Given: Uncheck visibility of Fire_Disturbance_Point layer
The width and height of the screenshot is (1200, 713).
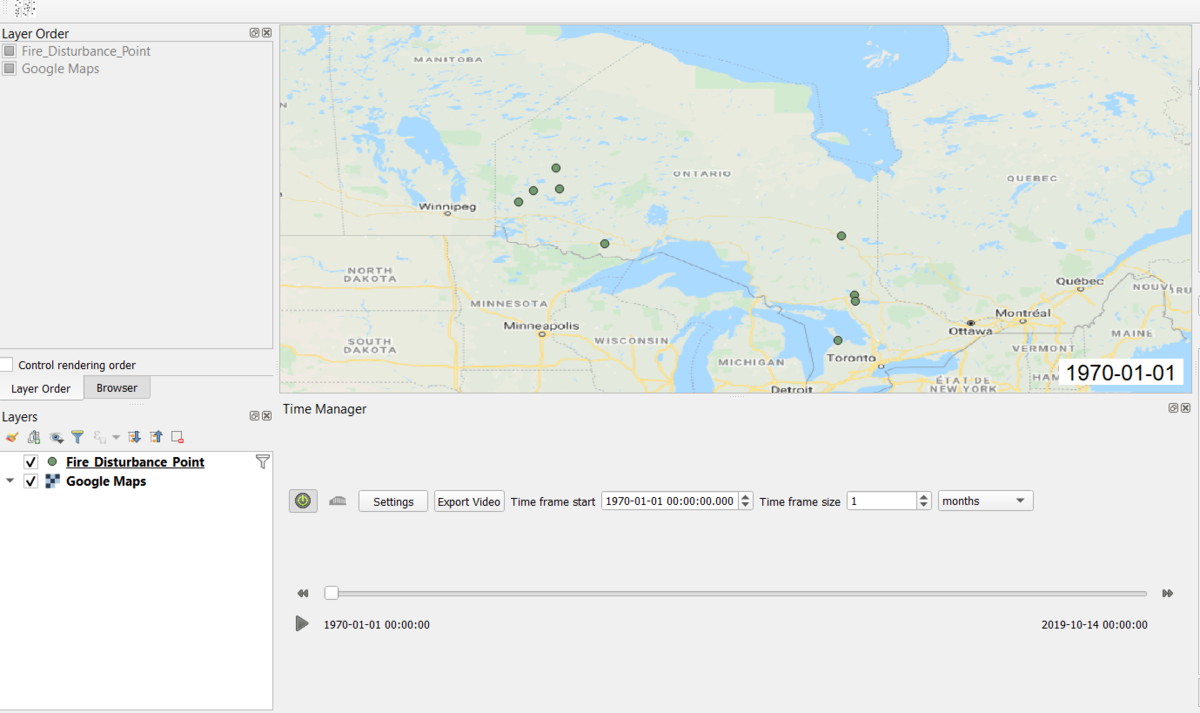Looking at the screenshot, I should [29, 462].
